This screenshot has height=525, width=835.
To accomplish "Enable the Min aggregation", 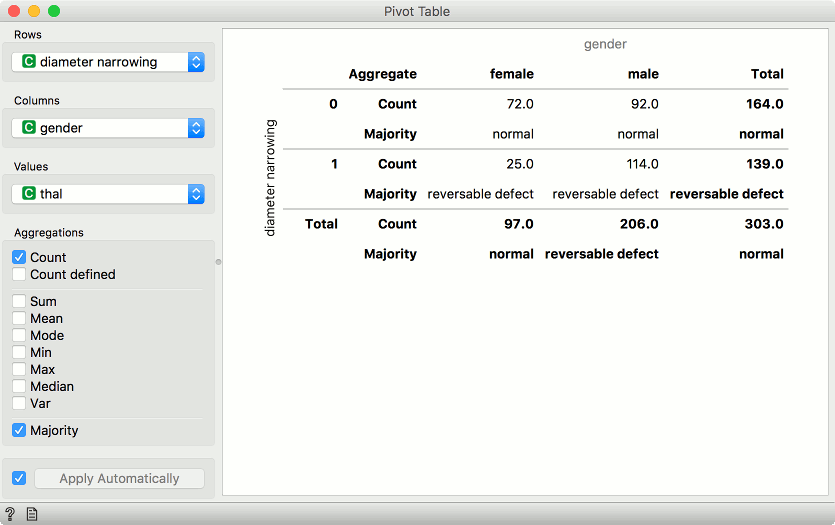I will pos(19,352).
